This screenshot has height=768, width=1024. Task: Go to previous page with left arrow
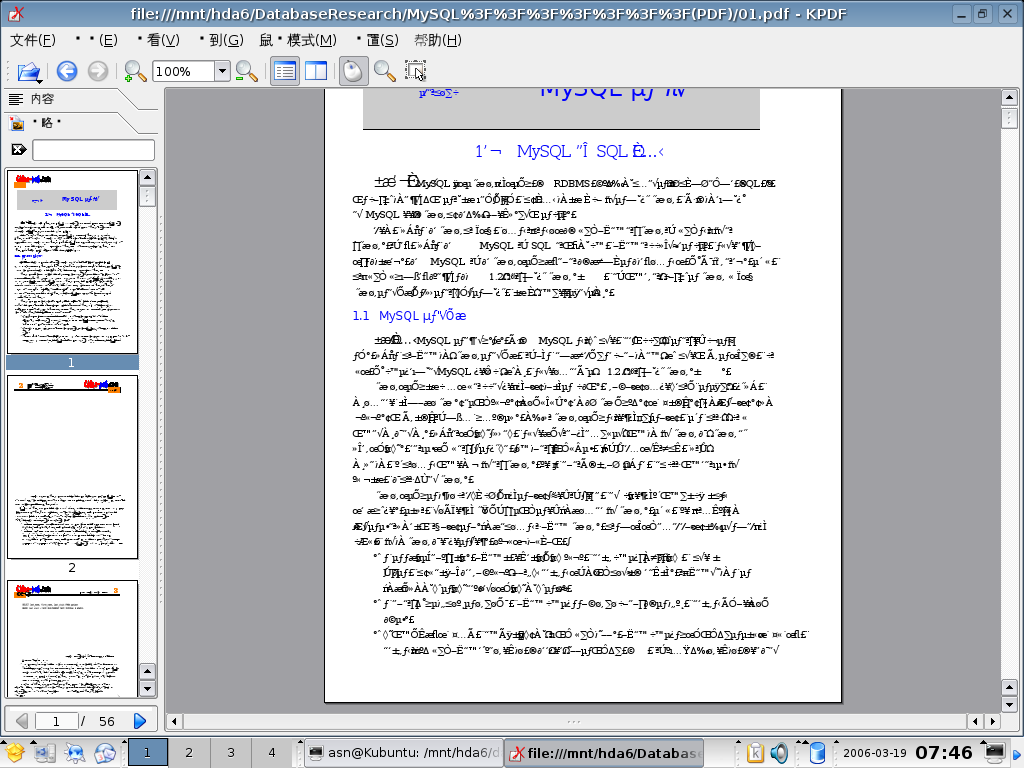22,720
